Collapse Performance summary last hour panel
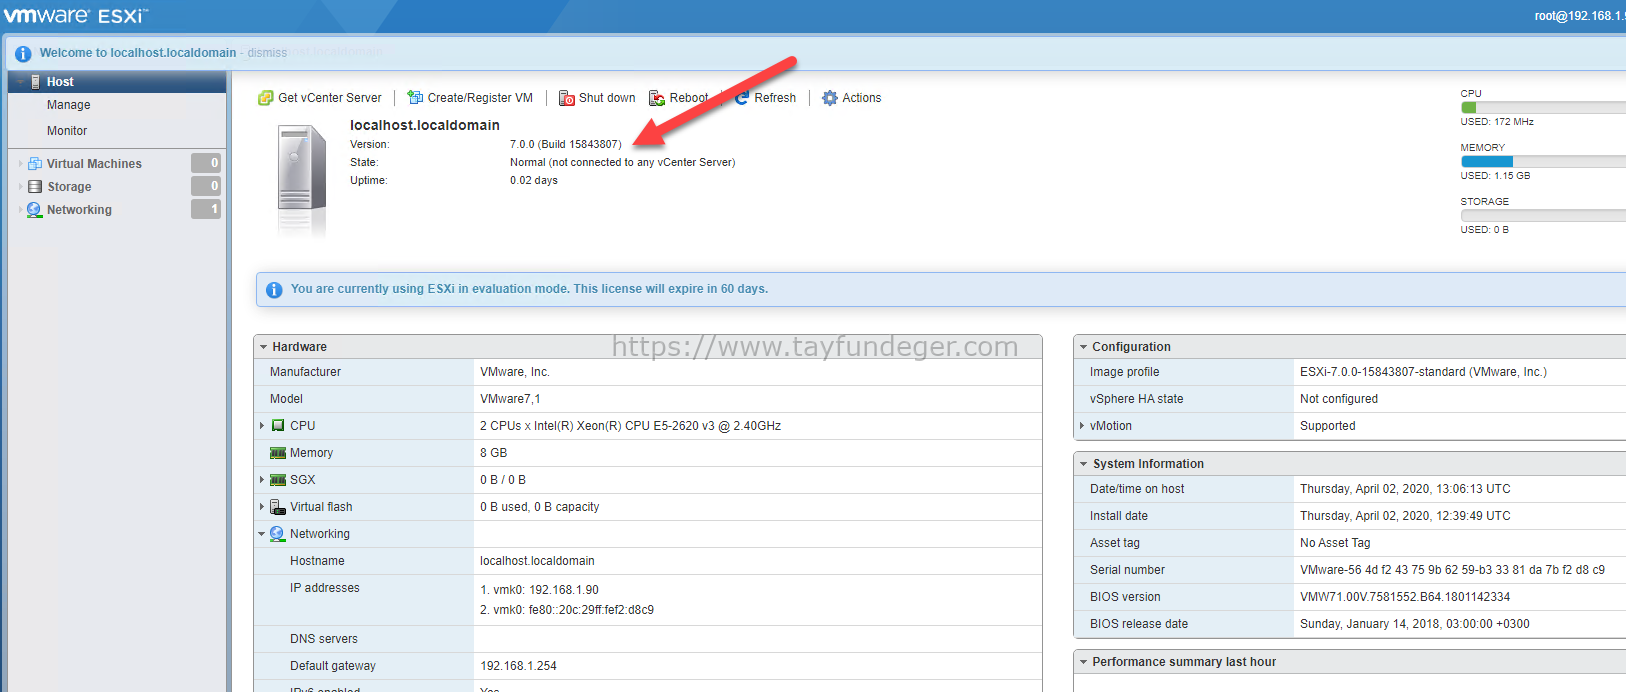Image resolution: width=1626 pixels, height=692 pixels. pos(1083,662)
